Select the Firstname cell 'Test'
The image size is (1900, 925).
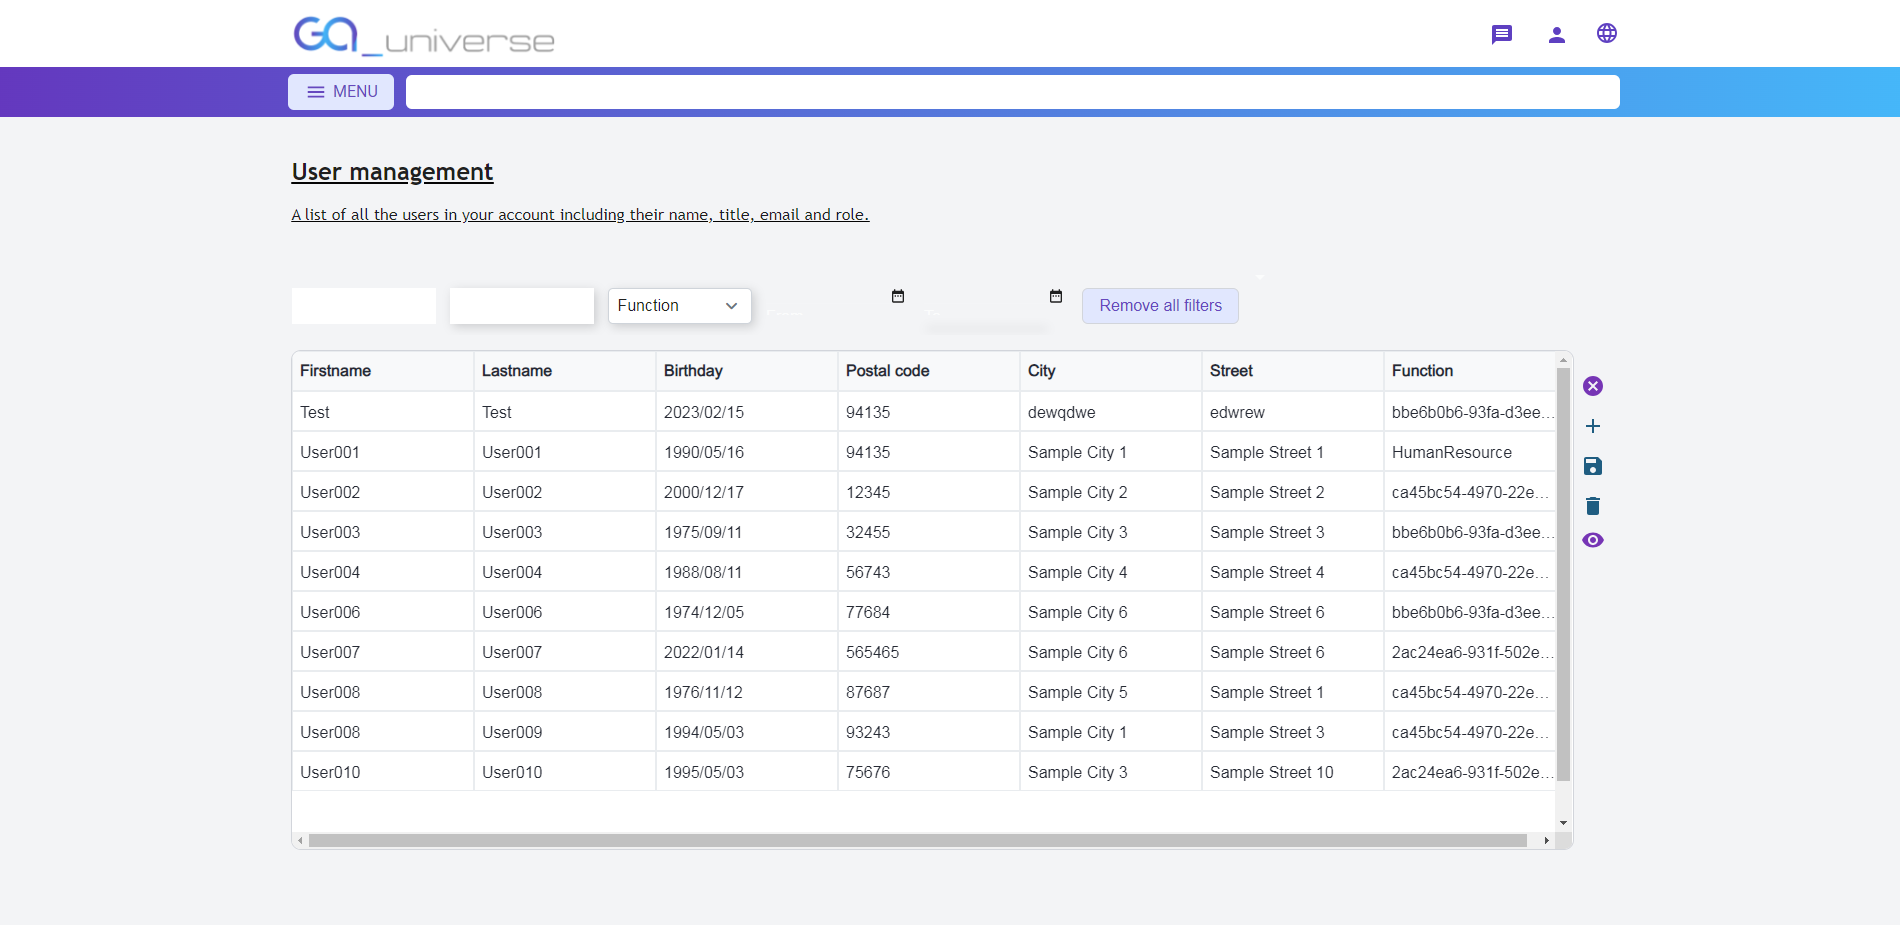click(382, 412)
